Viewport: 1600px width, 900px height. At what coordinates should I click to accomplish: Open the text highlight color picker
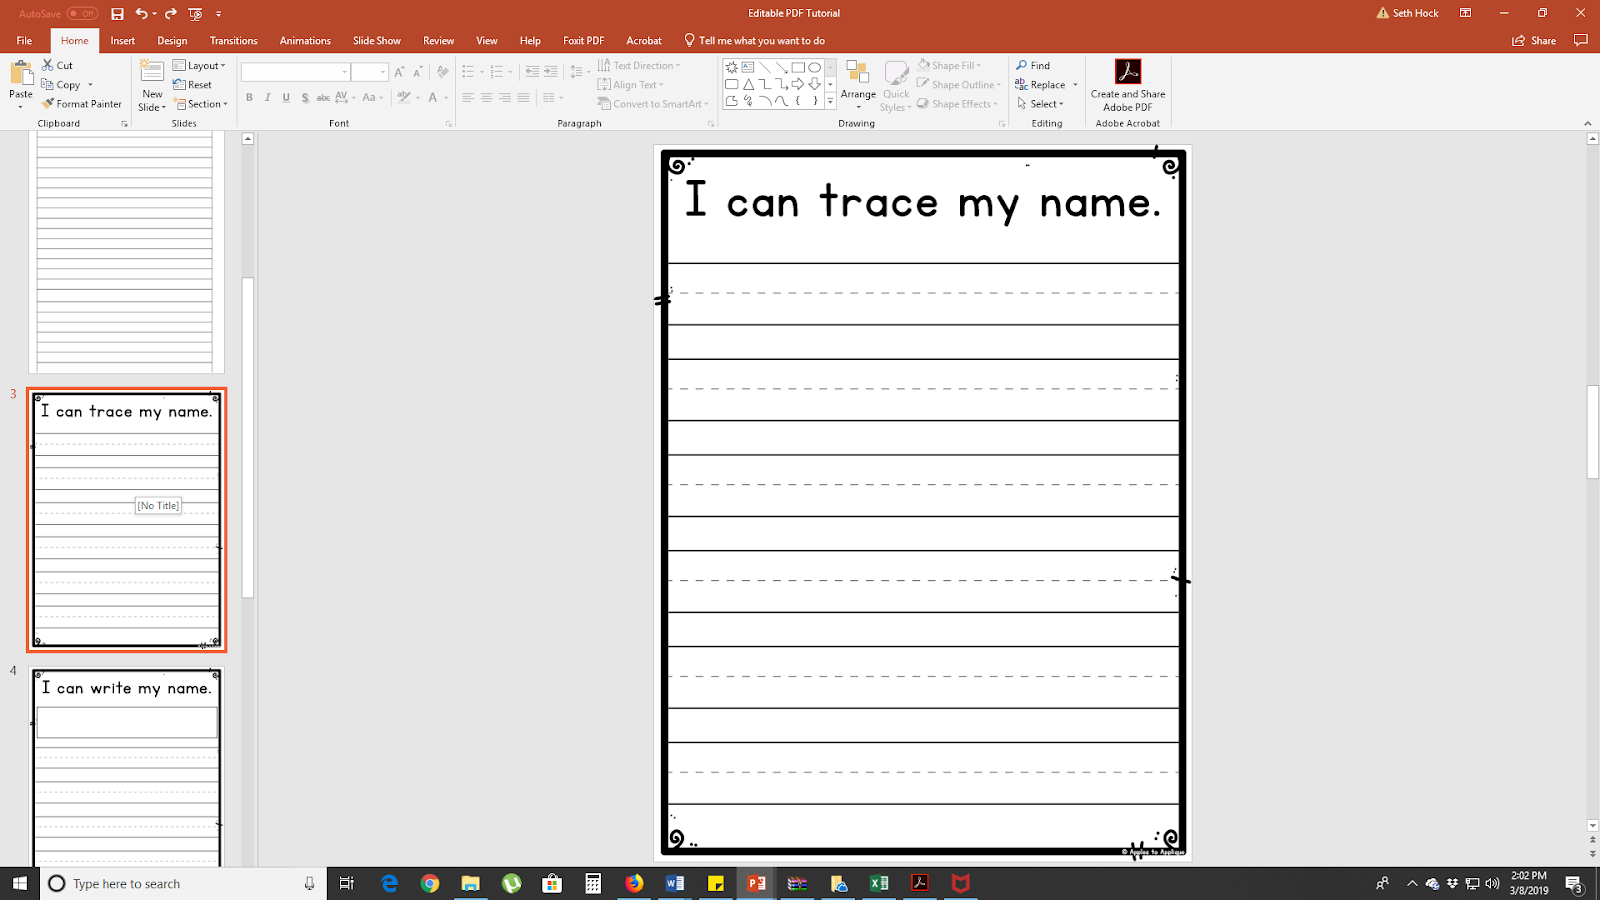click(407, 98)
